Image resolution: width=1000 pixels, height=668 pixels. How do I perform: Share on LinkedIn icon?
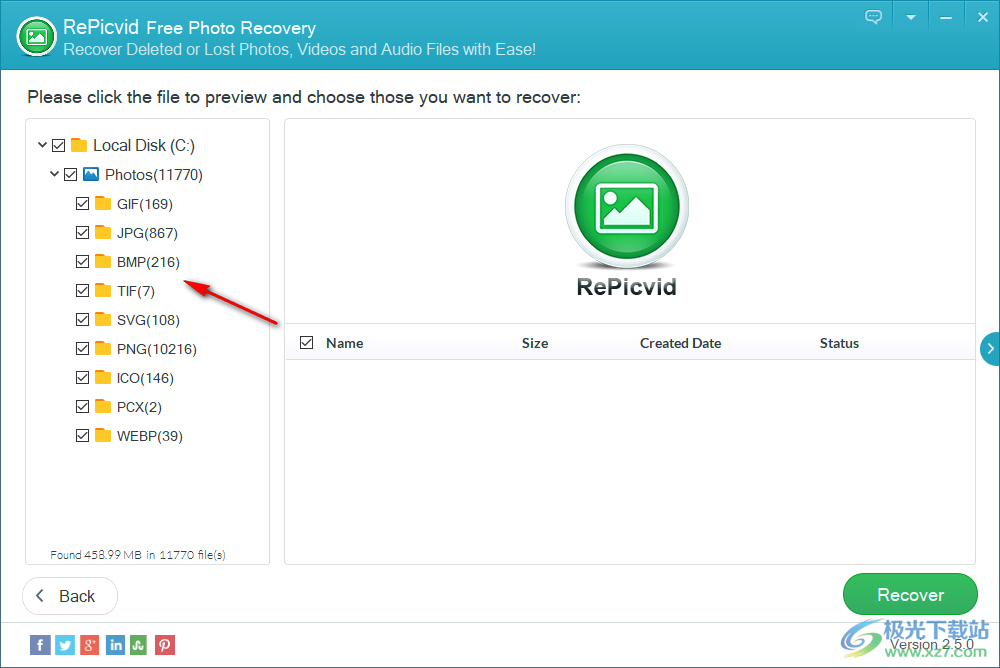[115, 645]
